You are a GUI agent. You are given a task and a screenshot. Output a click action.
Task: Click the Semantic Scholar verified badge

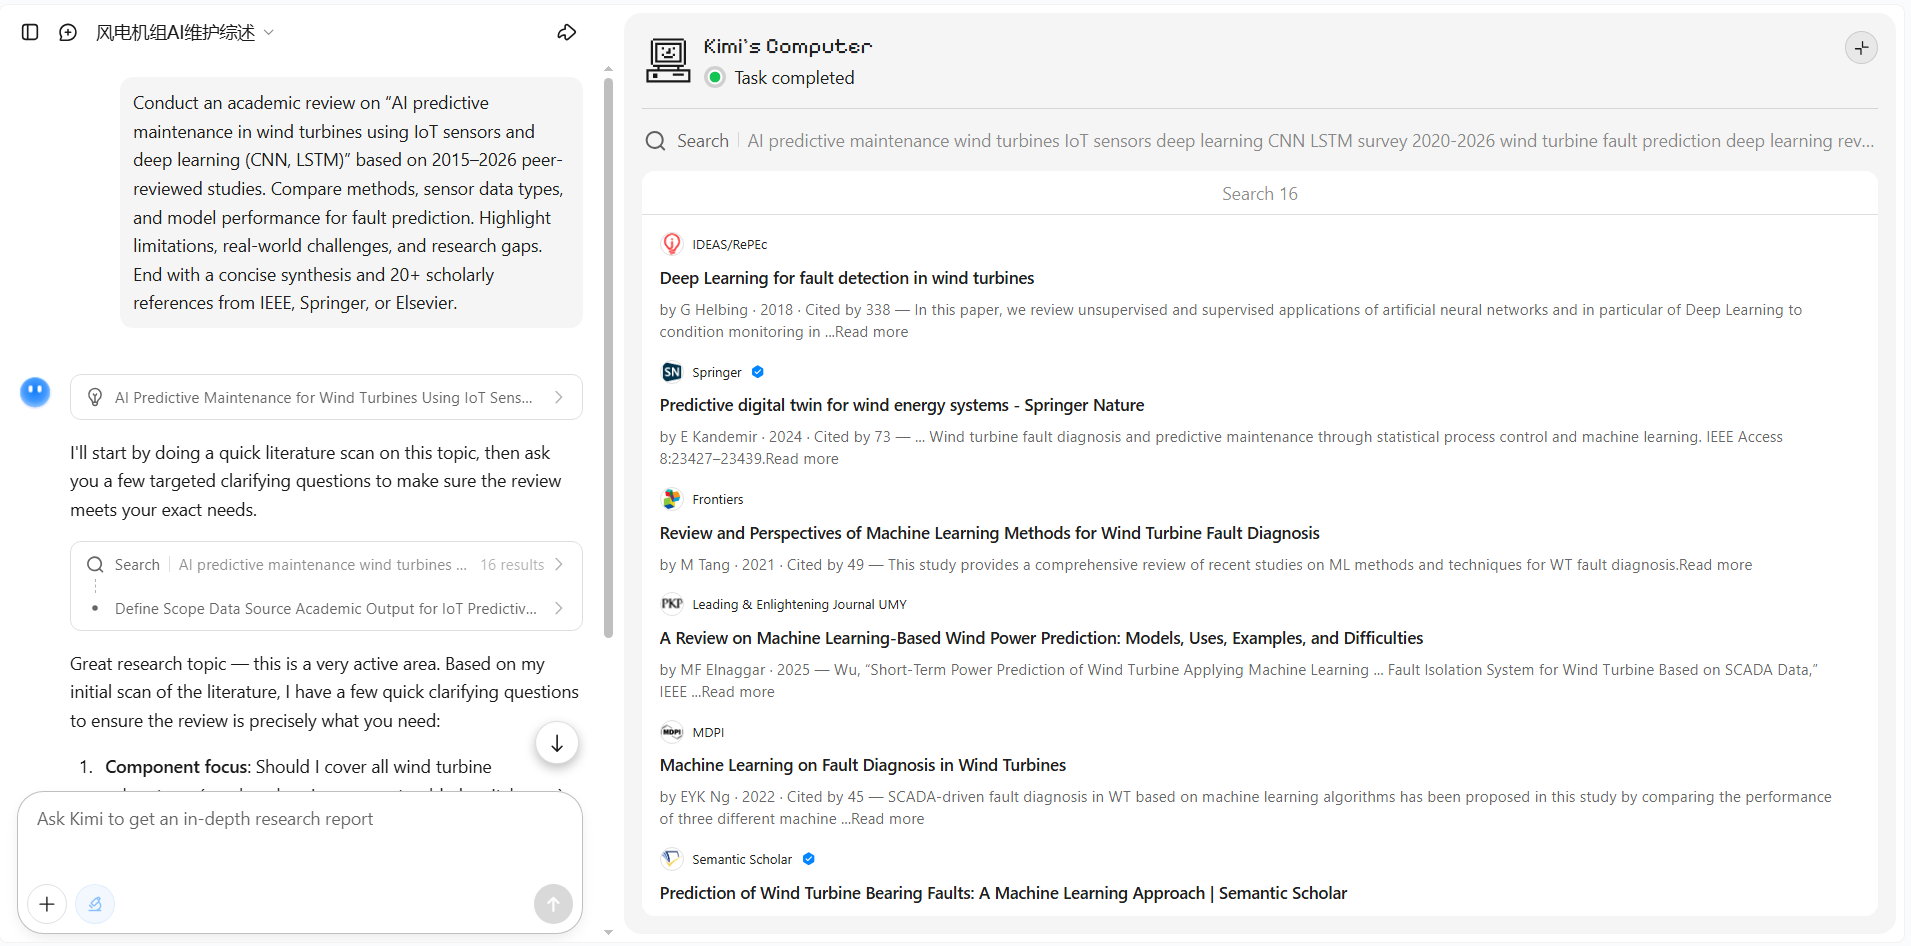point(809,859)
